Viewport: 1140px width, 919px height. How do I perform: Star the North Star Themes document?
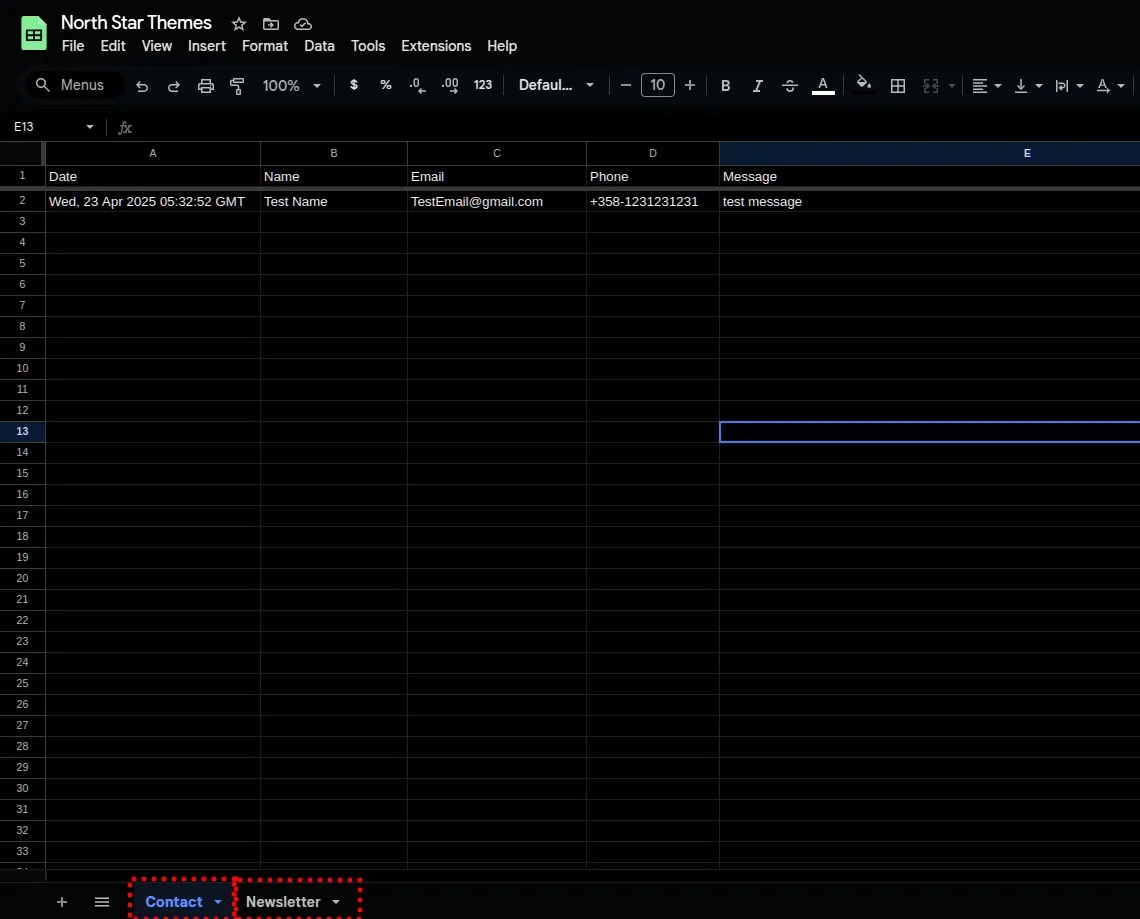[x=238, y=24]
